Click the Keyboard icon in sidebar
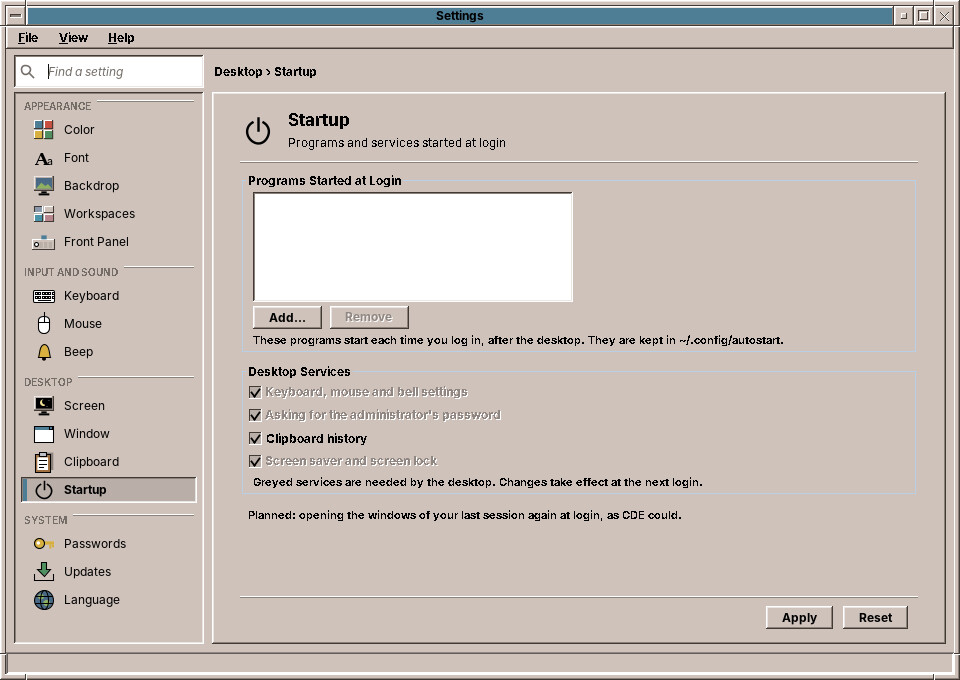 [x=43, y=296]
